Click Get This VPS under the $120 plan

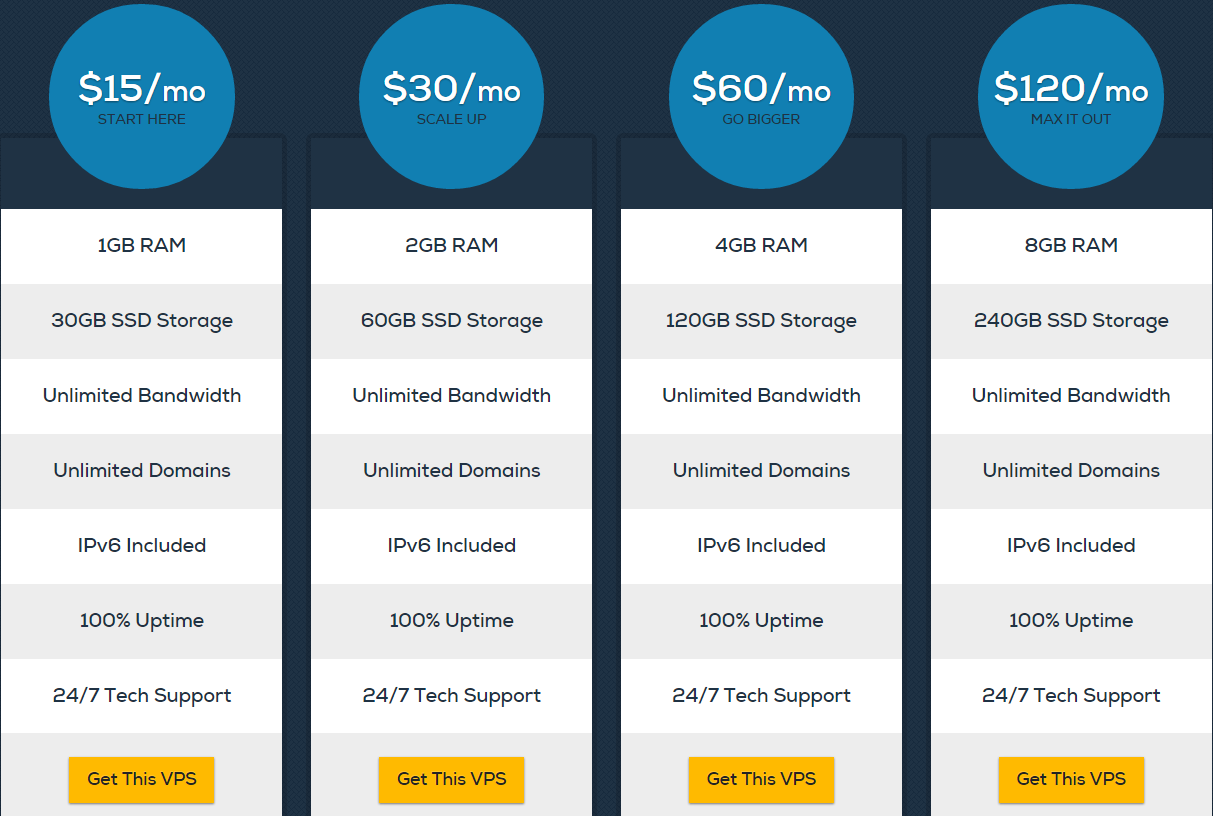[1070, 780]
